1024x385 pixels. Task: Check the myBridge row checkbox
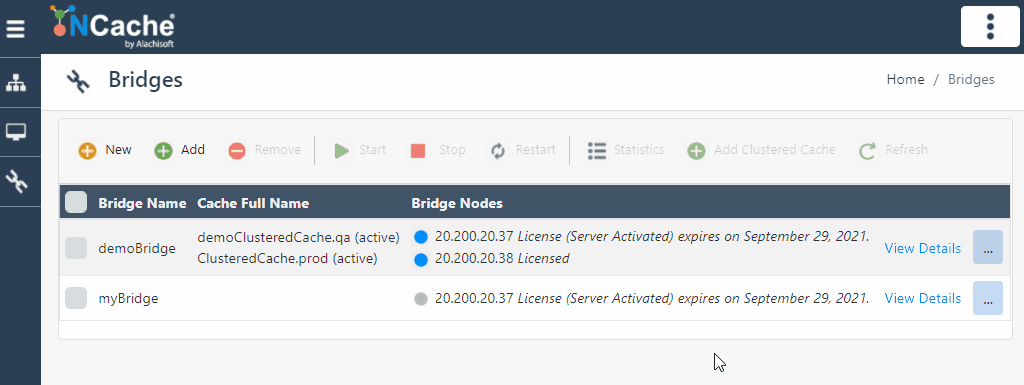click(x=76, y=298)
